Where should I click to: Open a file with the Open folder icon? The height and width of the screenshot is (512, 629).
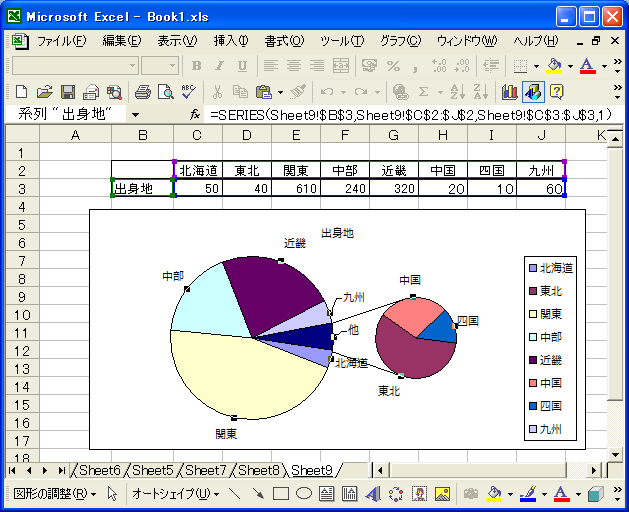[45, 92]
